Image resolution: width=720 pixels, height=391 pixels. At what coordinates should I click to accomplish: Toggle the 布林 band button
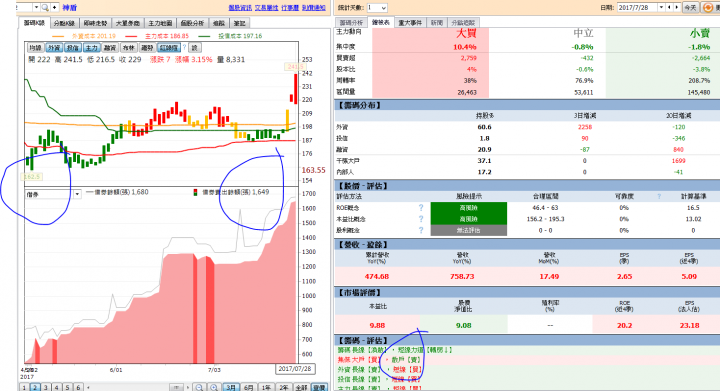(x=129, y=48)
